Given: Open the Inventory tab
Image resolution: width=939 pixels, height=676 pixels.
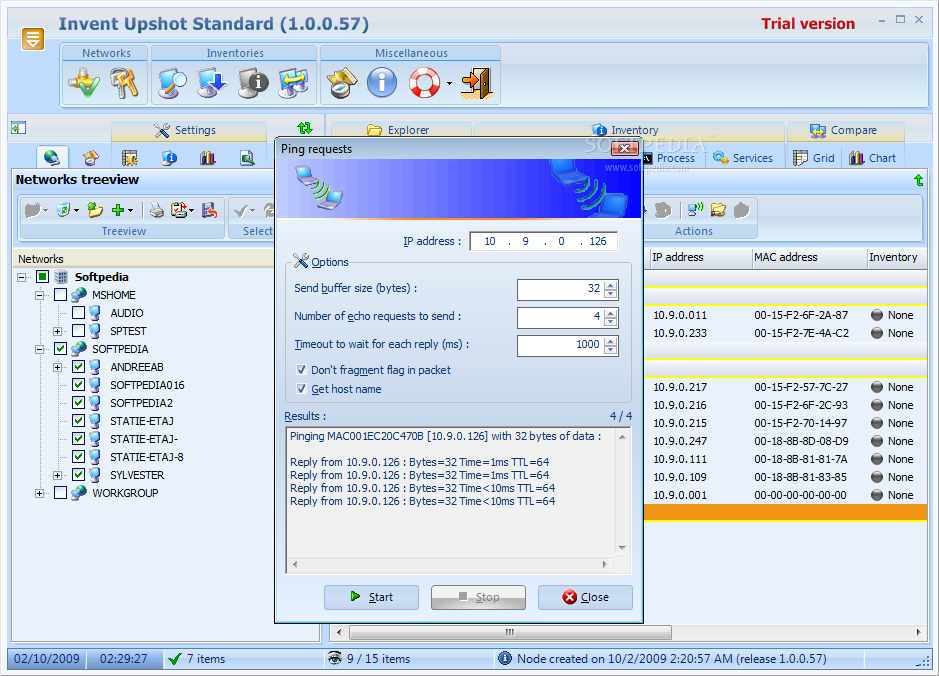Looking at the screenshot, I should [629, 130].
